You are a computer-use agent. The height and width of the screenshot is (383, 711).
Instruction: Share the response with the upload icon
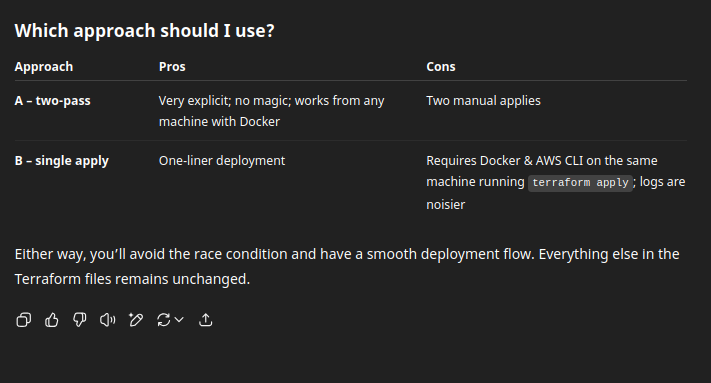pos(205,320)
